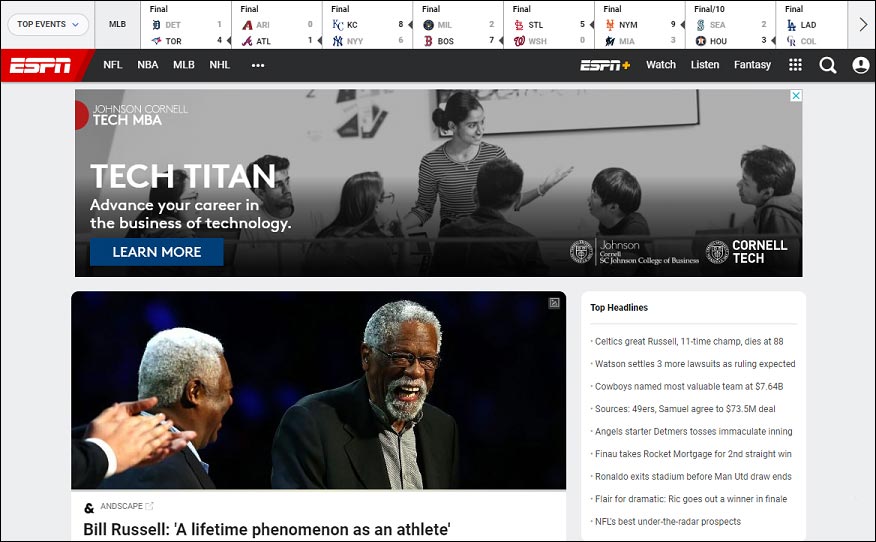
Task: Open the apps grid icon
Action: [795, 65]
